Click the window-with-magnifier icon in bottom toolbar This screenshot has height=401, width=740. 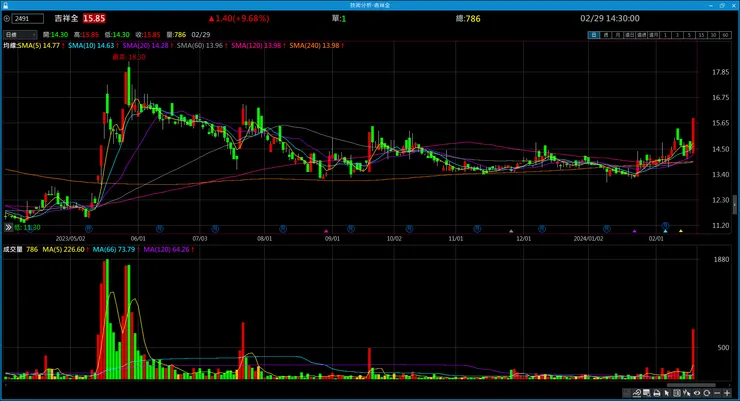(x=647, y=393)
